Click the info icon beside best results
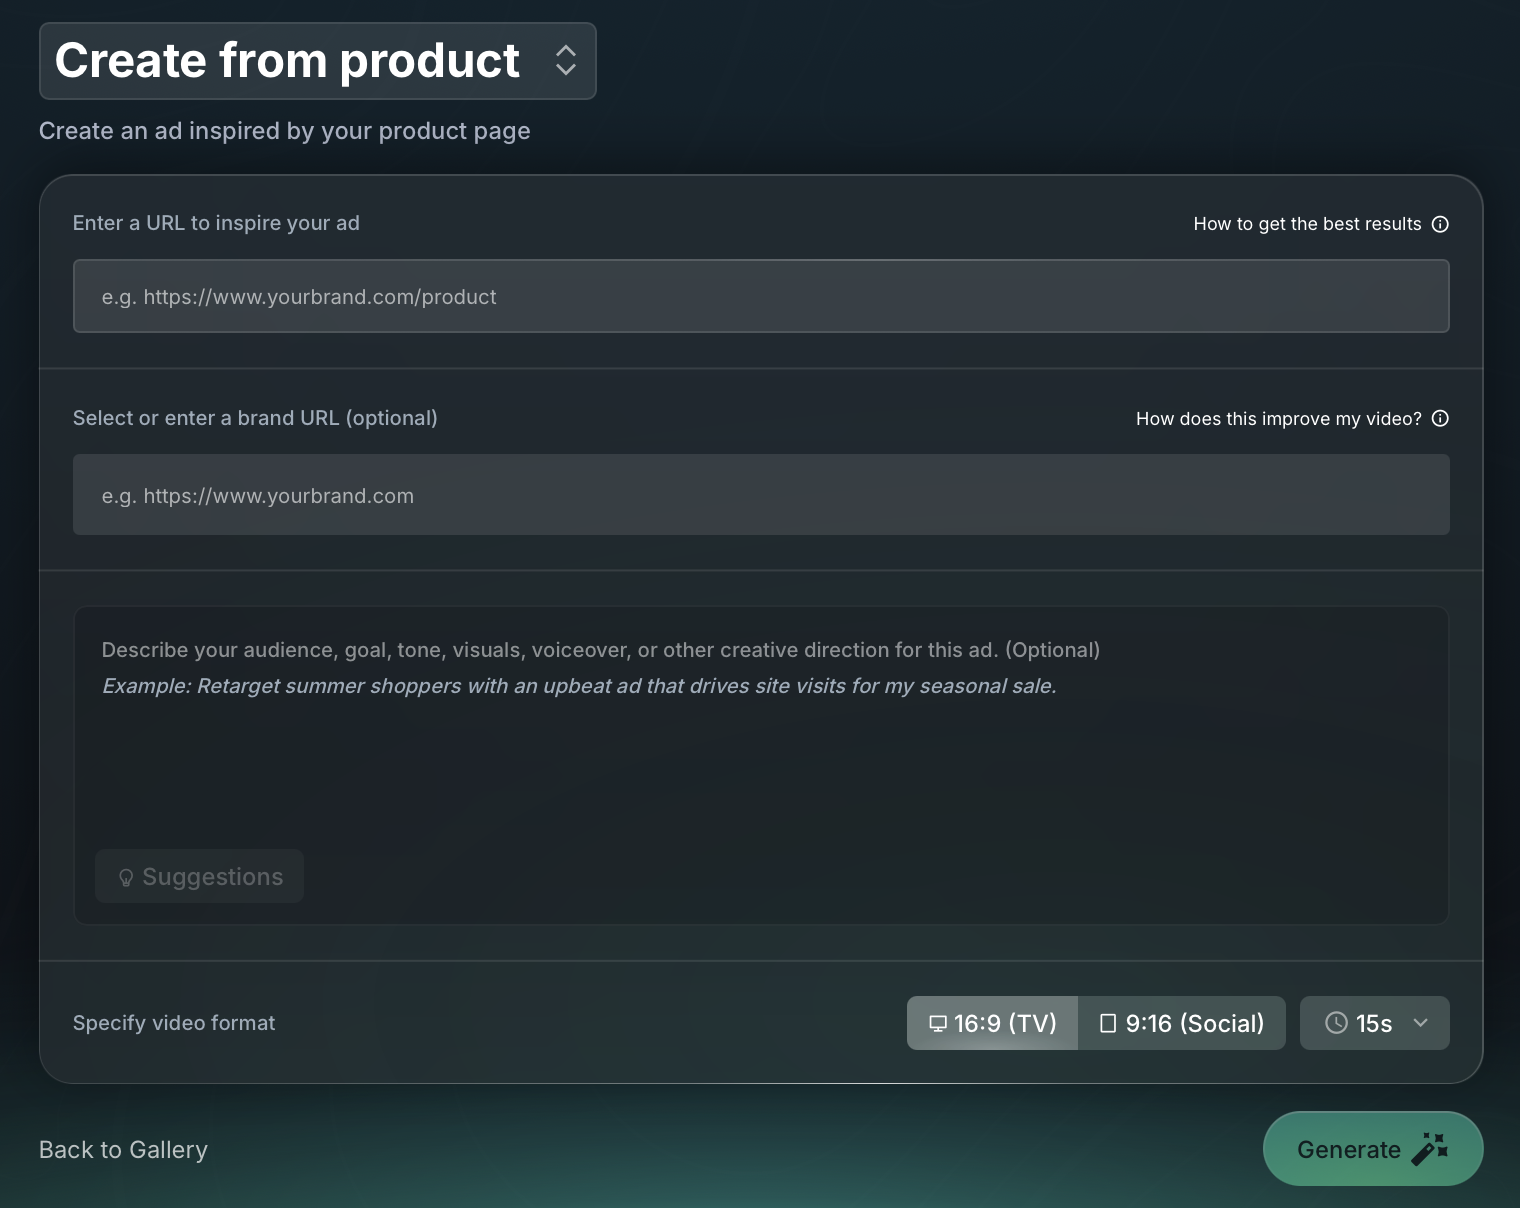 1440,224
